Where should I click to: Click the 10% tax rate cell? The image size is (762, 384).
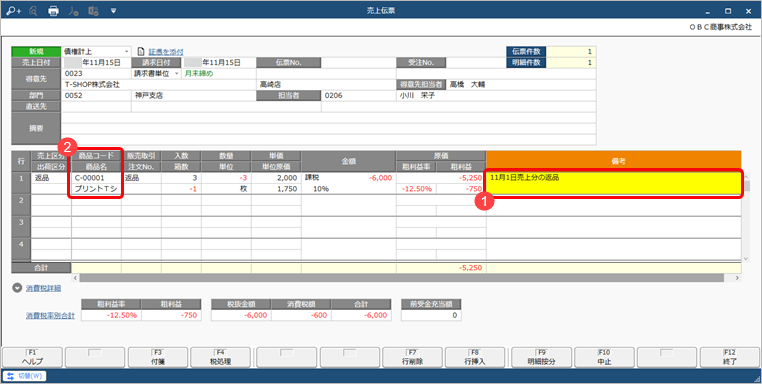pos(321,189)
